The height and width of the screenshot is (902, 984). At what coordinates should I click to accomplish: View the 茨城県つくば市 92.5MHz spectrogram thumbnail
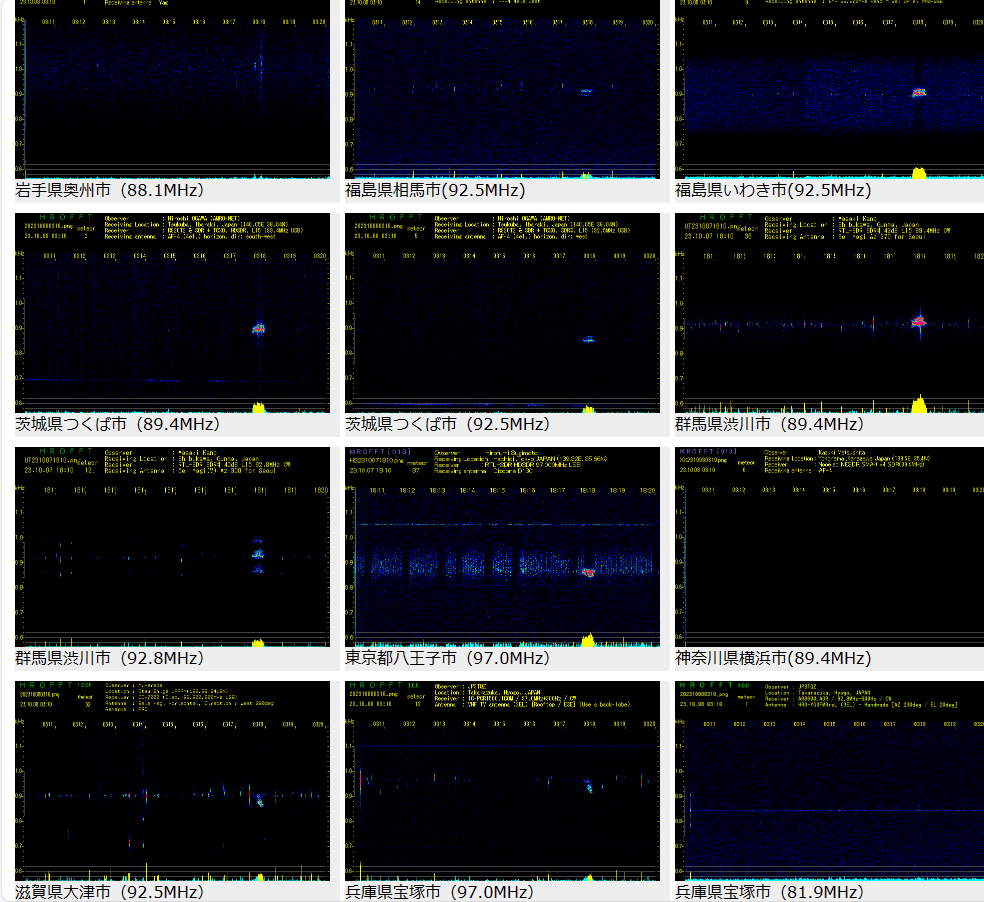point(502,313)
